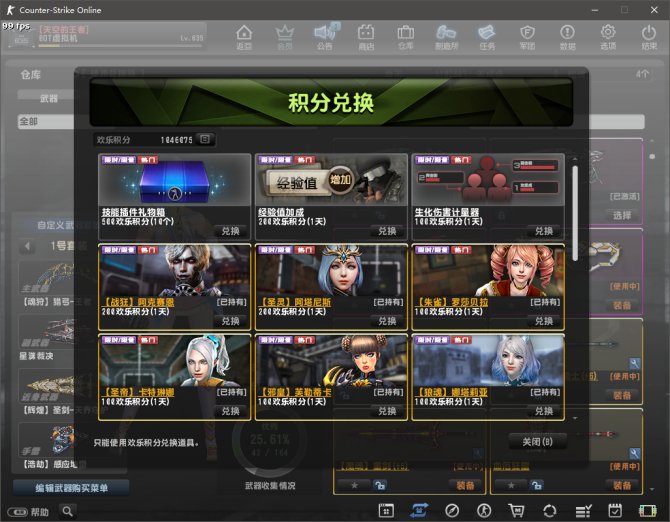Image resolution: width=670 pixels, height=522 pixels.
Task: Open the 商店 shop icon
Action: pos(366,37)
